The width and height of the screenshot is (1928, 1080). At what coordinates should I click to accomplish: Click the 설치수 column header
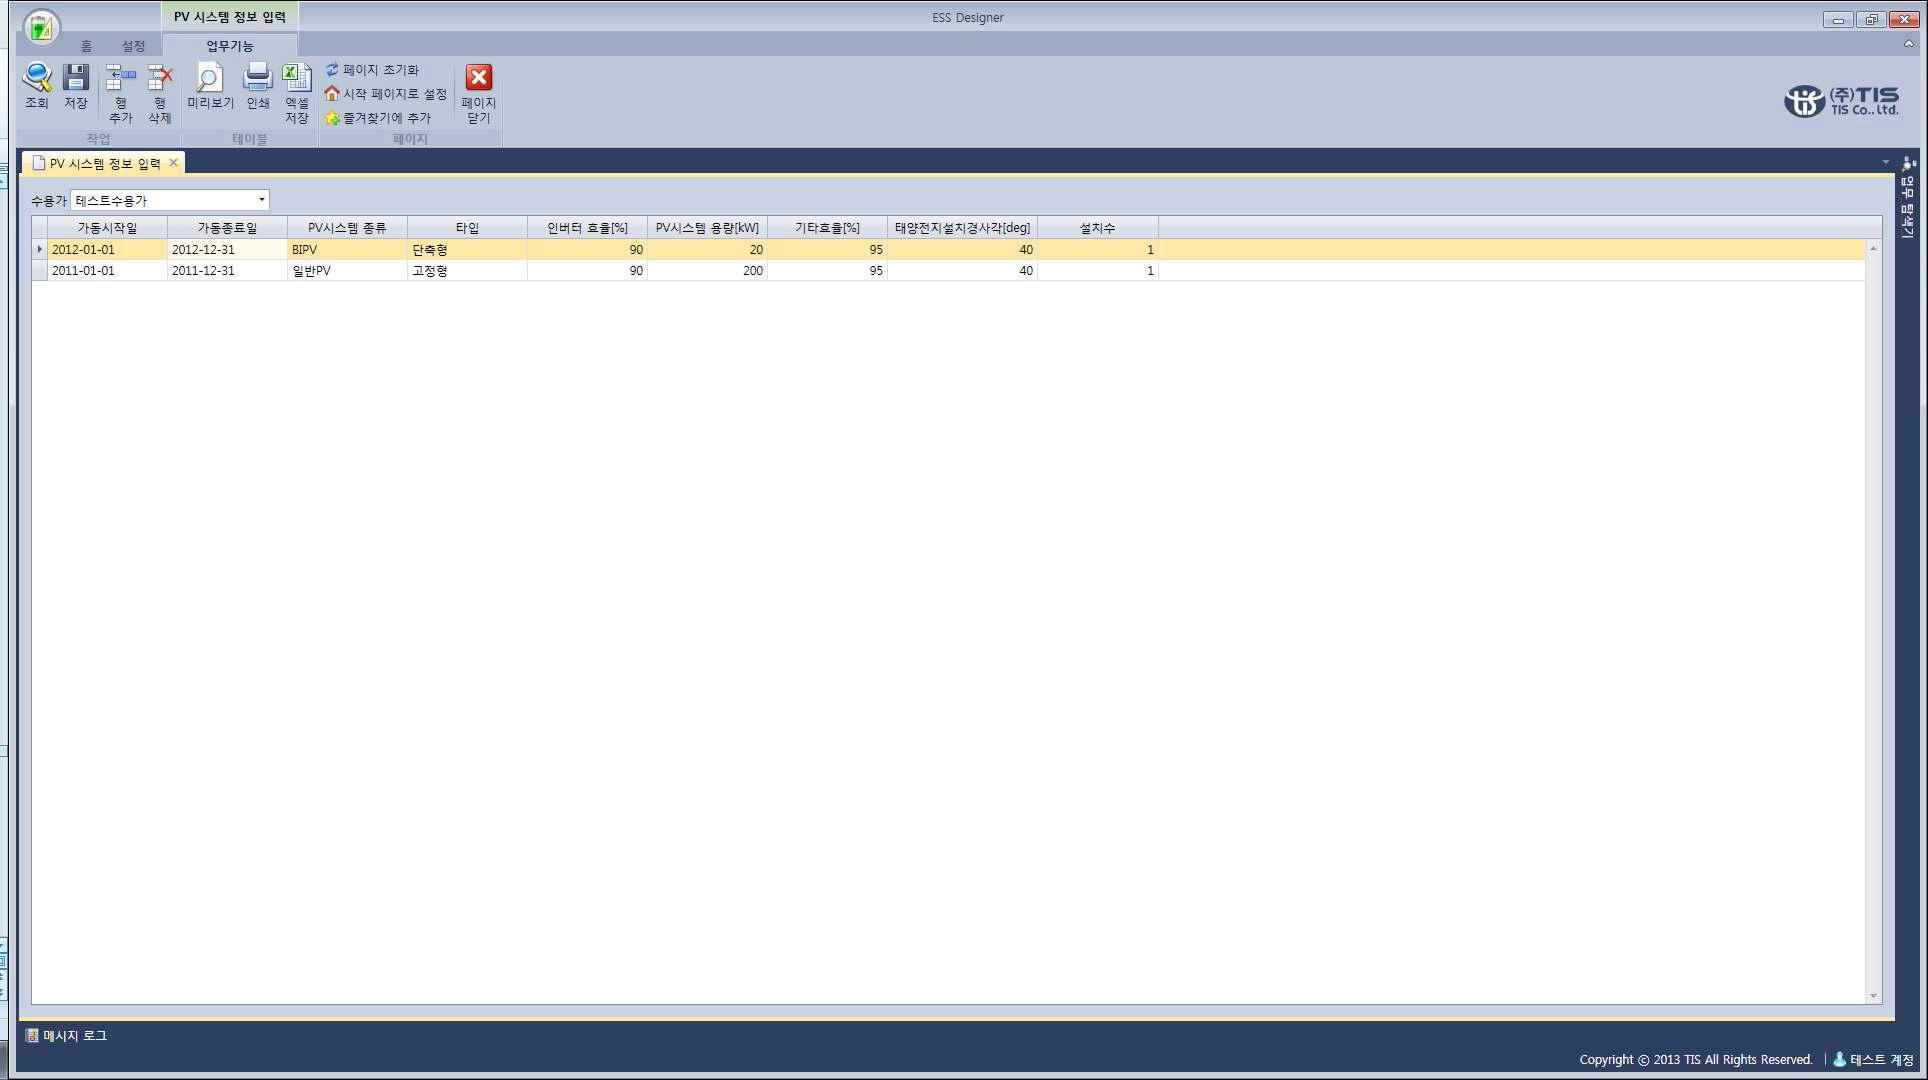click(x=1098, y=228)
